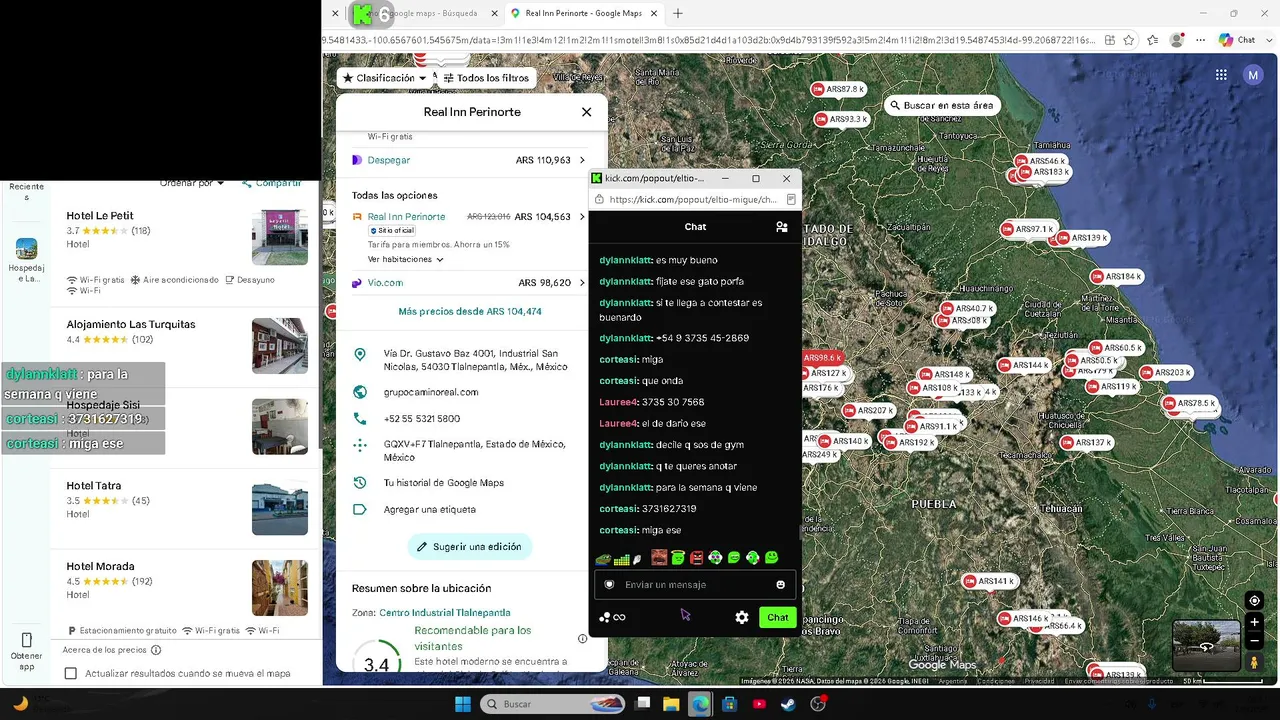Open Más precios desde ARS 104,474 link
This screenshot has width=1280, height=720.
[470, 311]
